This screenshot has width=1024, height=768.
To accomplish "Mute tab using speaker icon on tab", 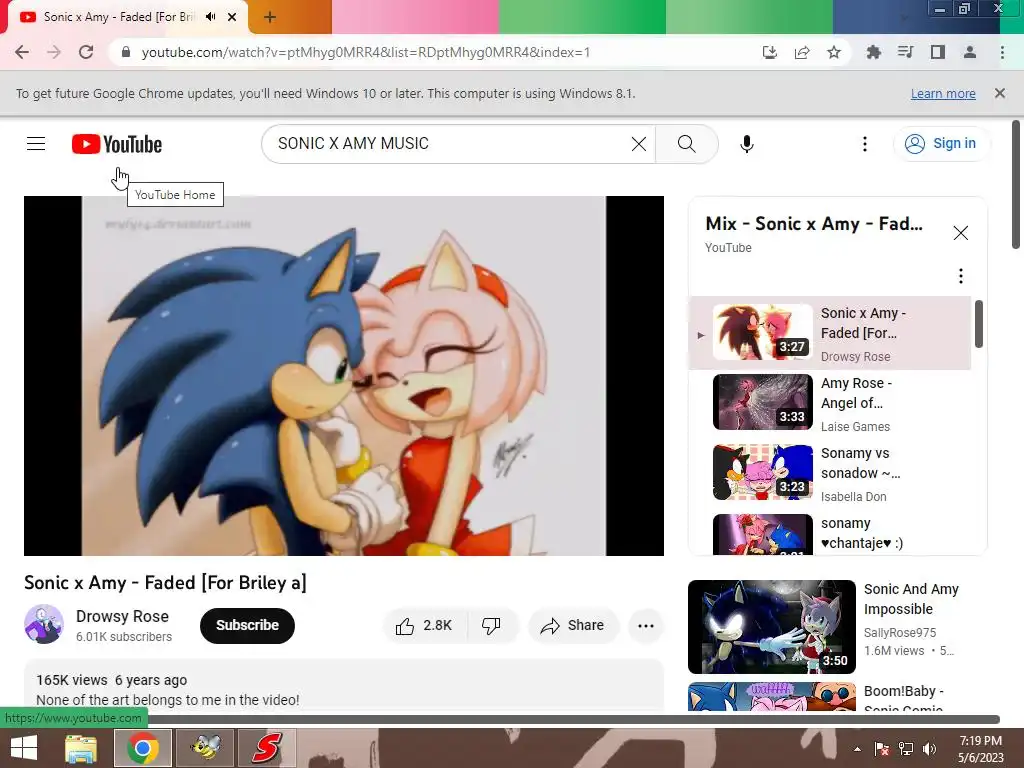I will coord(210,17).
